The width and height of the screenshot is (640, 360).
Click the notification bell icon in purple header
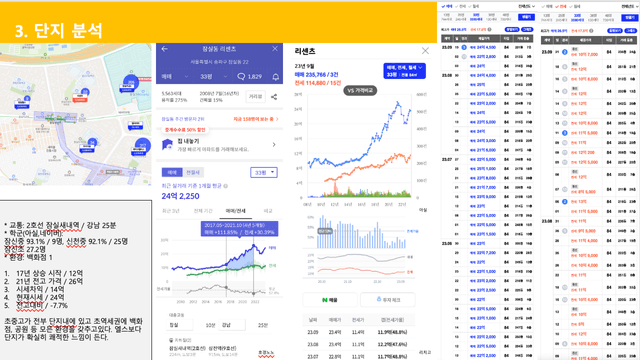coord(276,77)
